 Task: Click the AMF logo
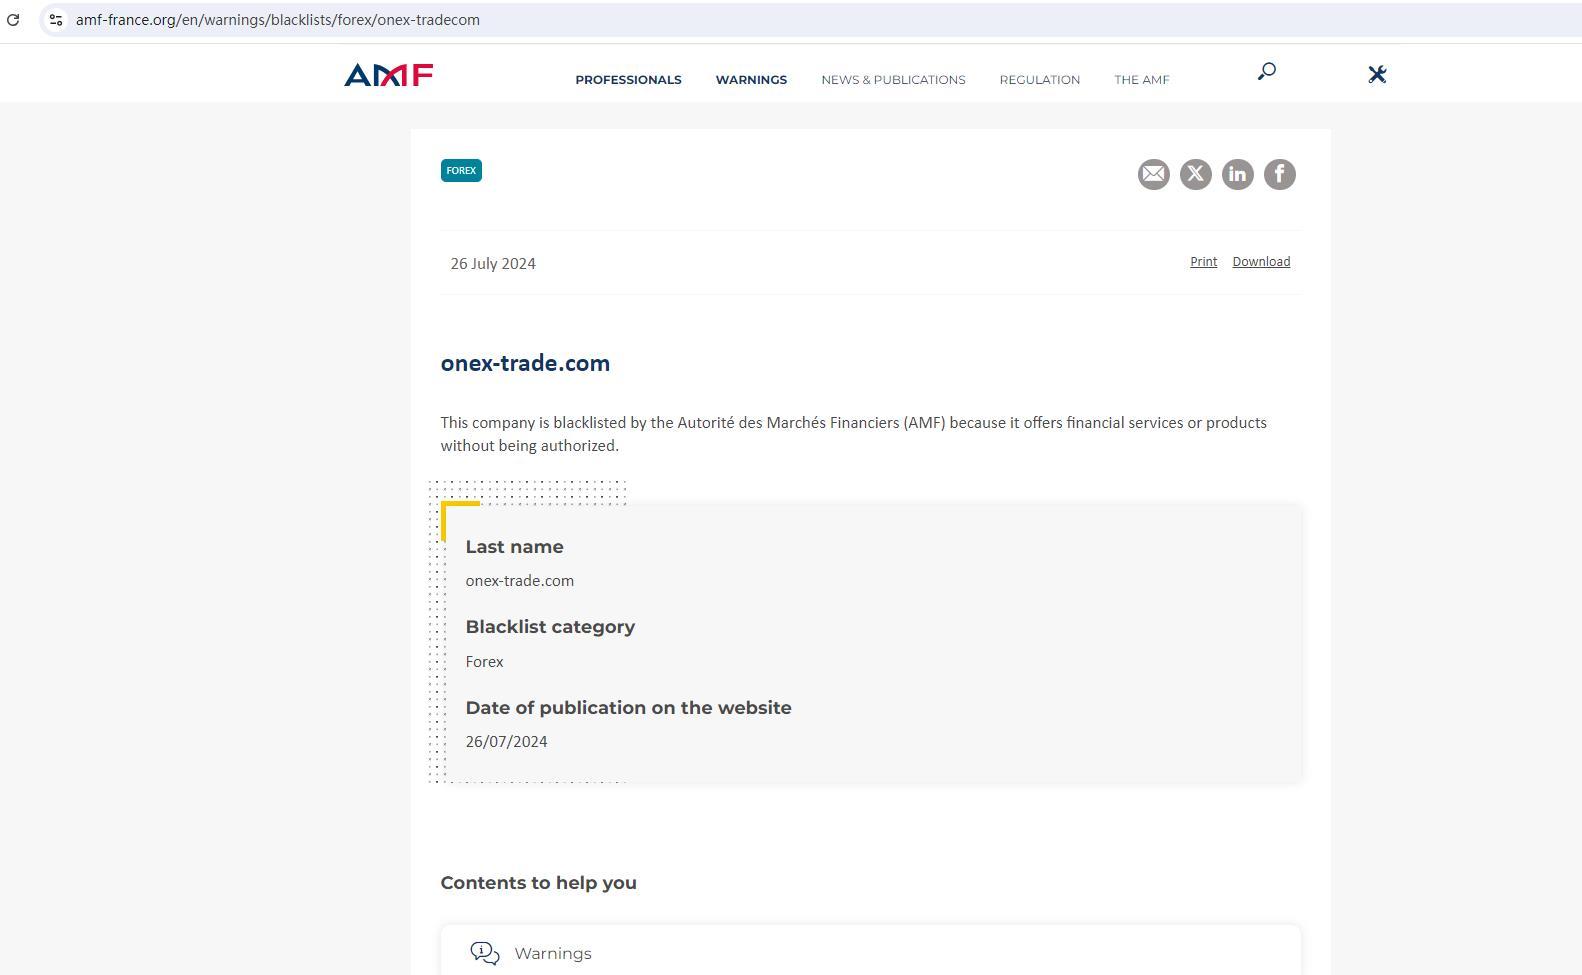click(388, 75)
